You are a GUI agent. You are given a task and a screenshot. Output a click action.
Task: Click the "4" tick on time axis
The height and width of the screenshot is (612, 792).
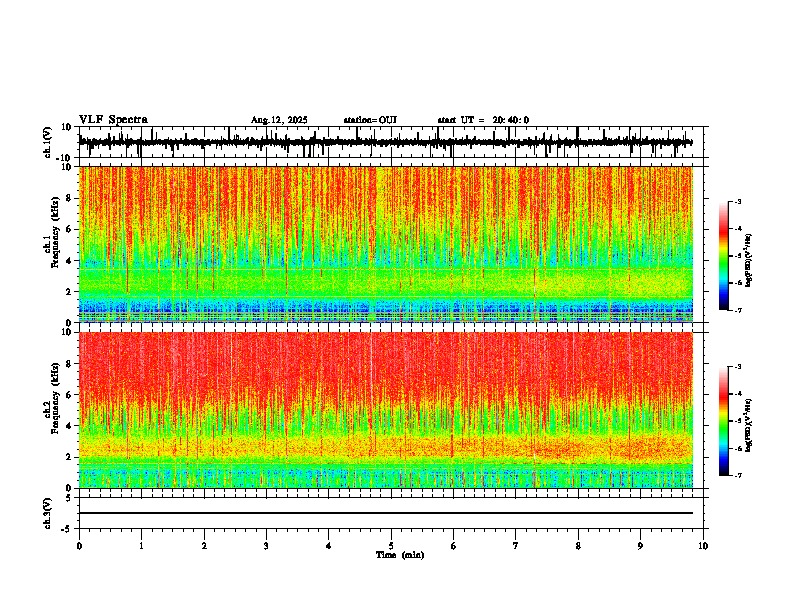pos(329,546)
